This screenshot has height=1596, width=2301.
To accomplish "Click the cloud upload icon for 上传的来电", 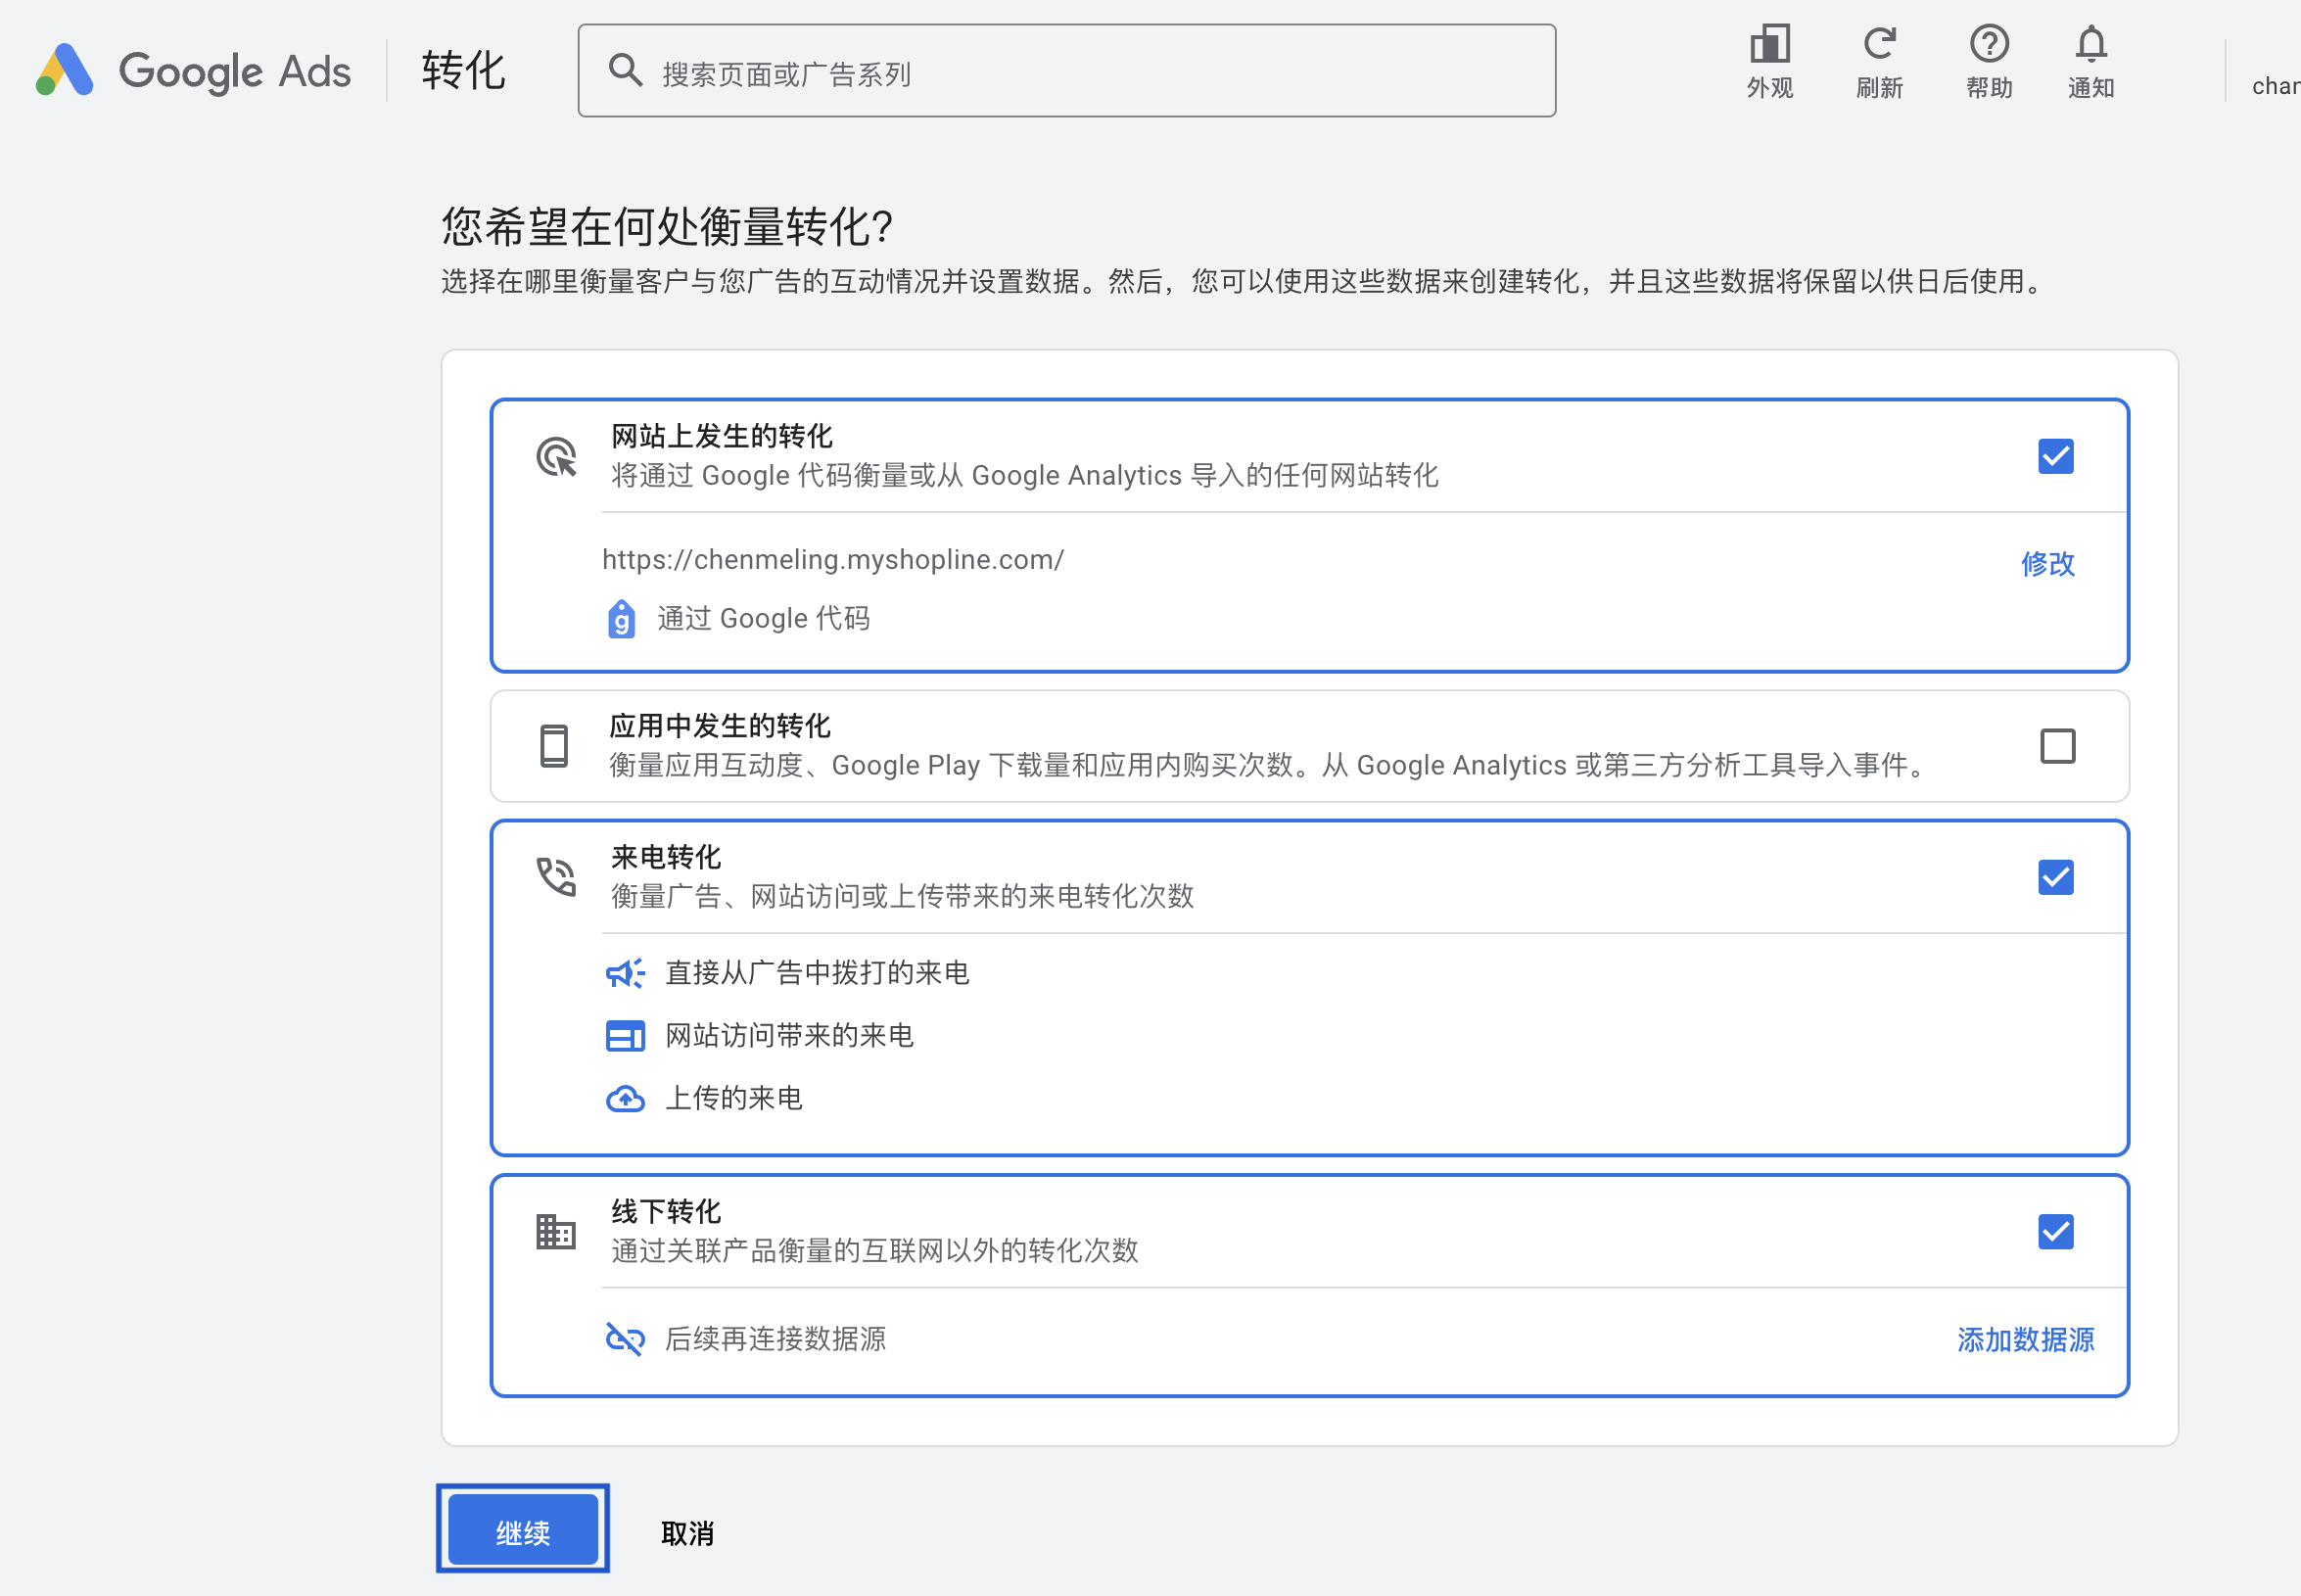I will pos(625,1099).
